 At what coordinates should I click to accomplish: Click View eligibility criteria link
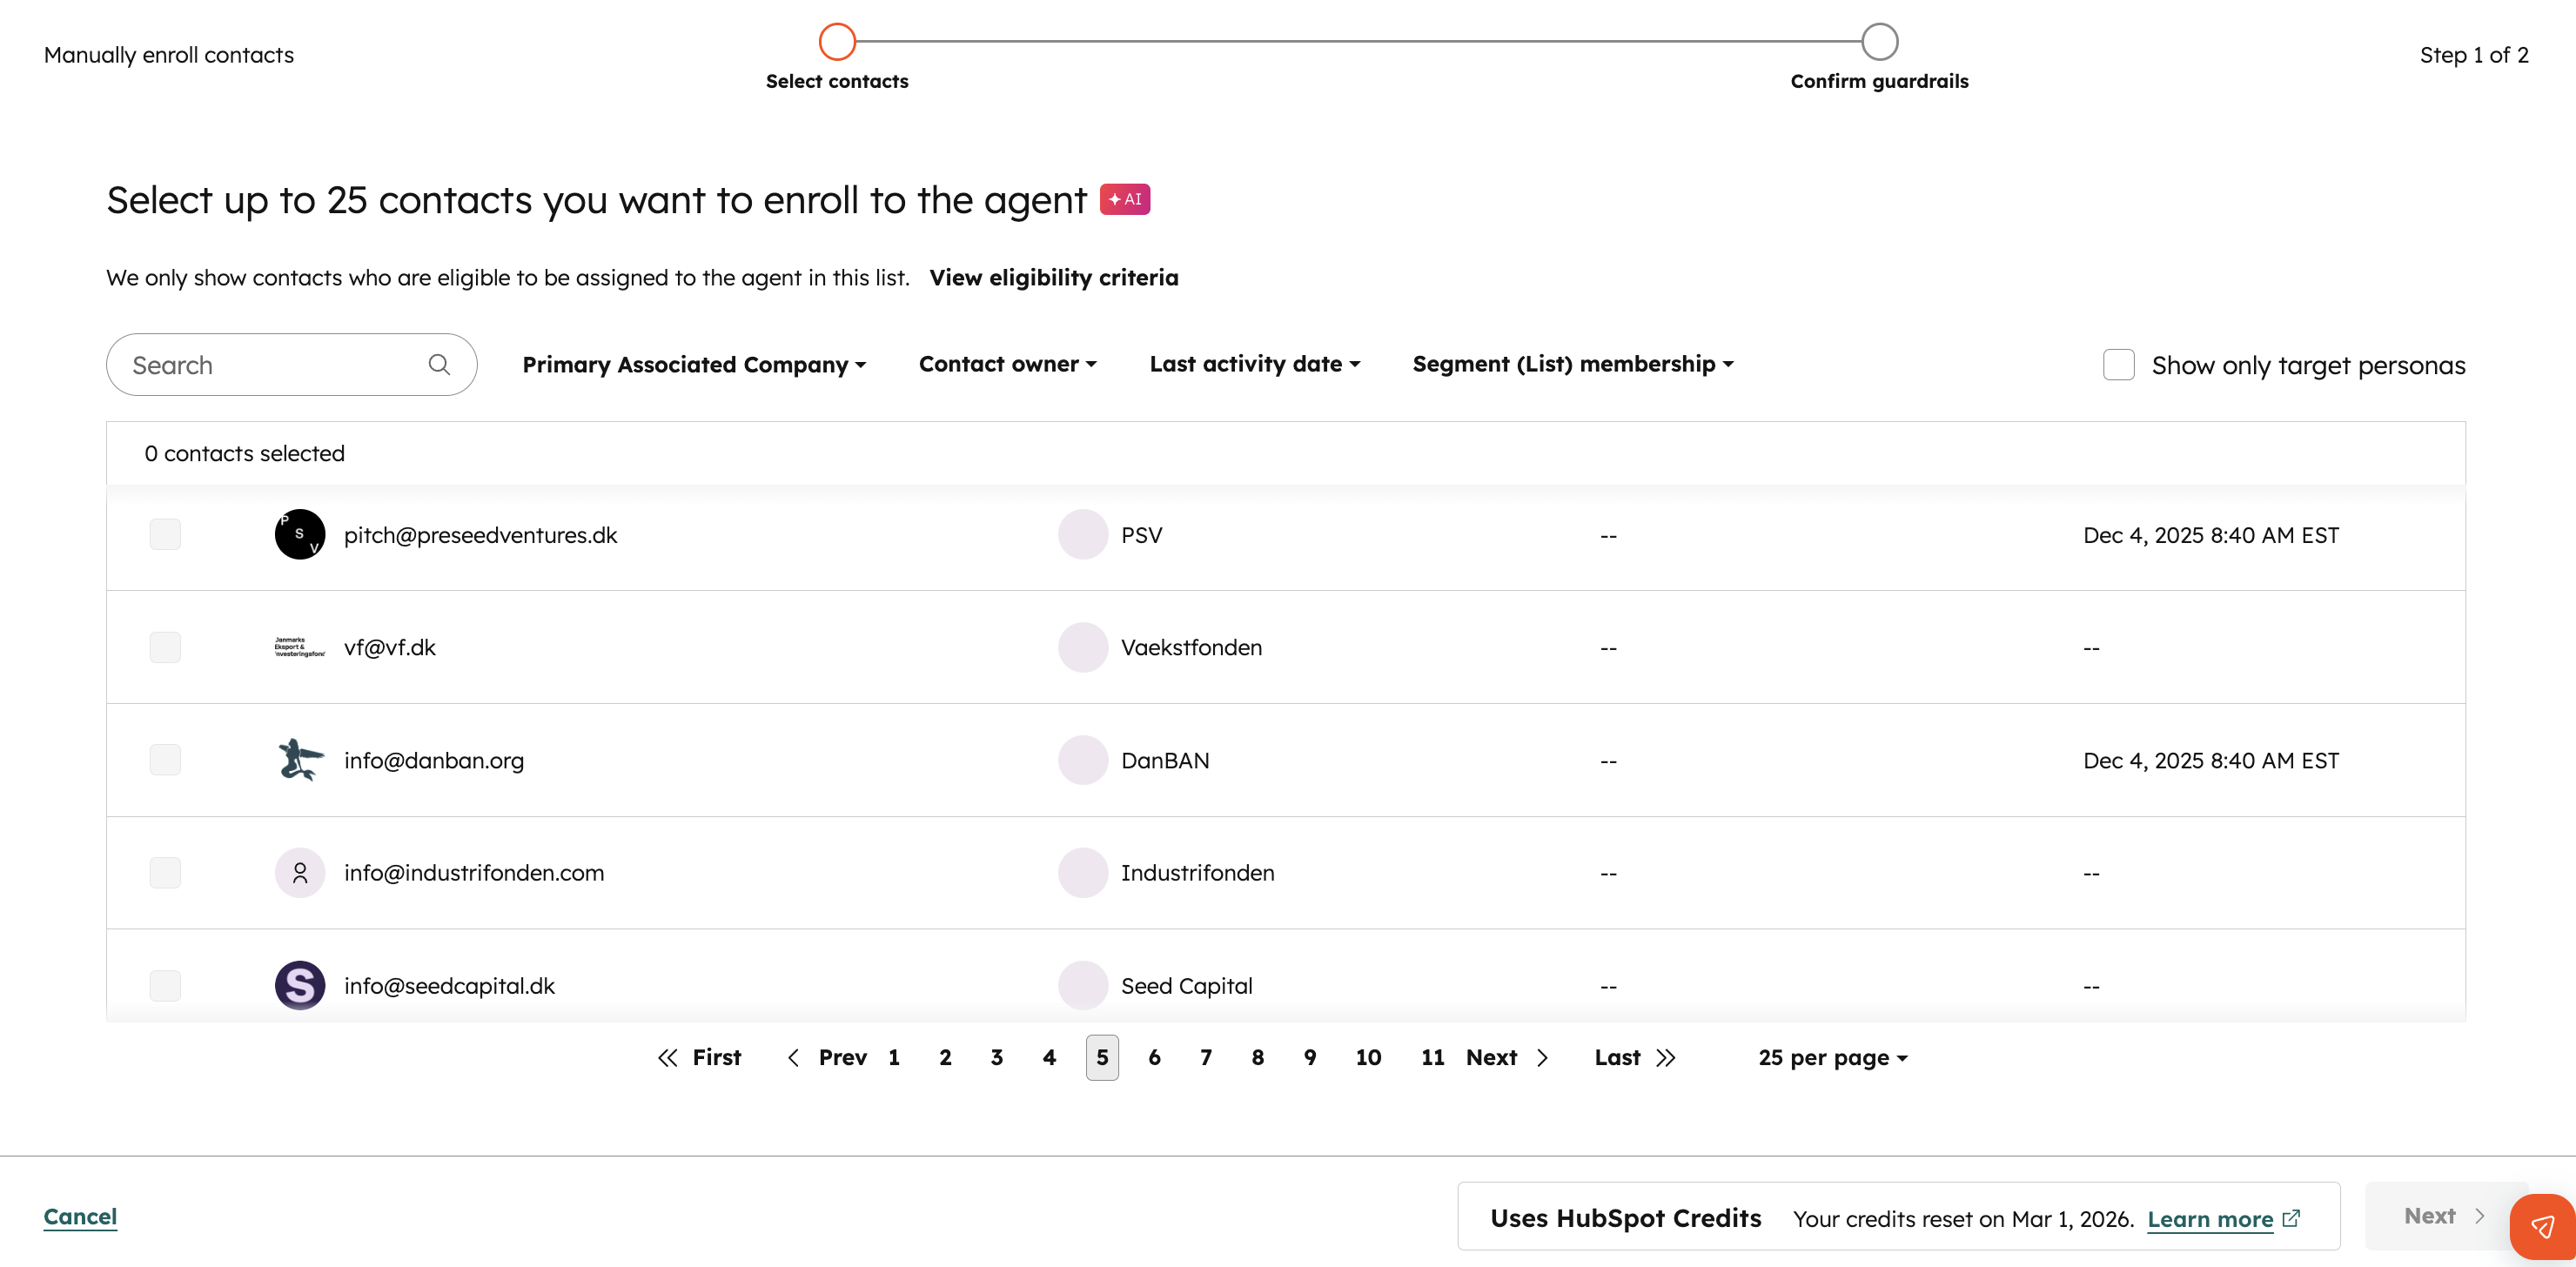(1053, 278)
